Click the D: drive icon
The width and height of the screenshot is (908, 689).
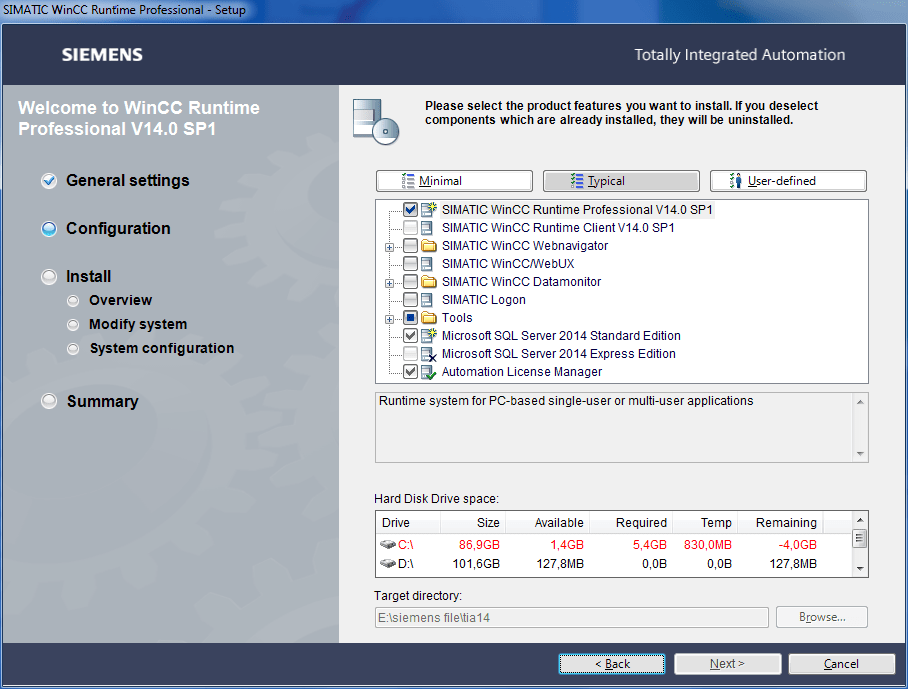click(x=388, y=564)
